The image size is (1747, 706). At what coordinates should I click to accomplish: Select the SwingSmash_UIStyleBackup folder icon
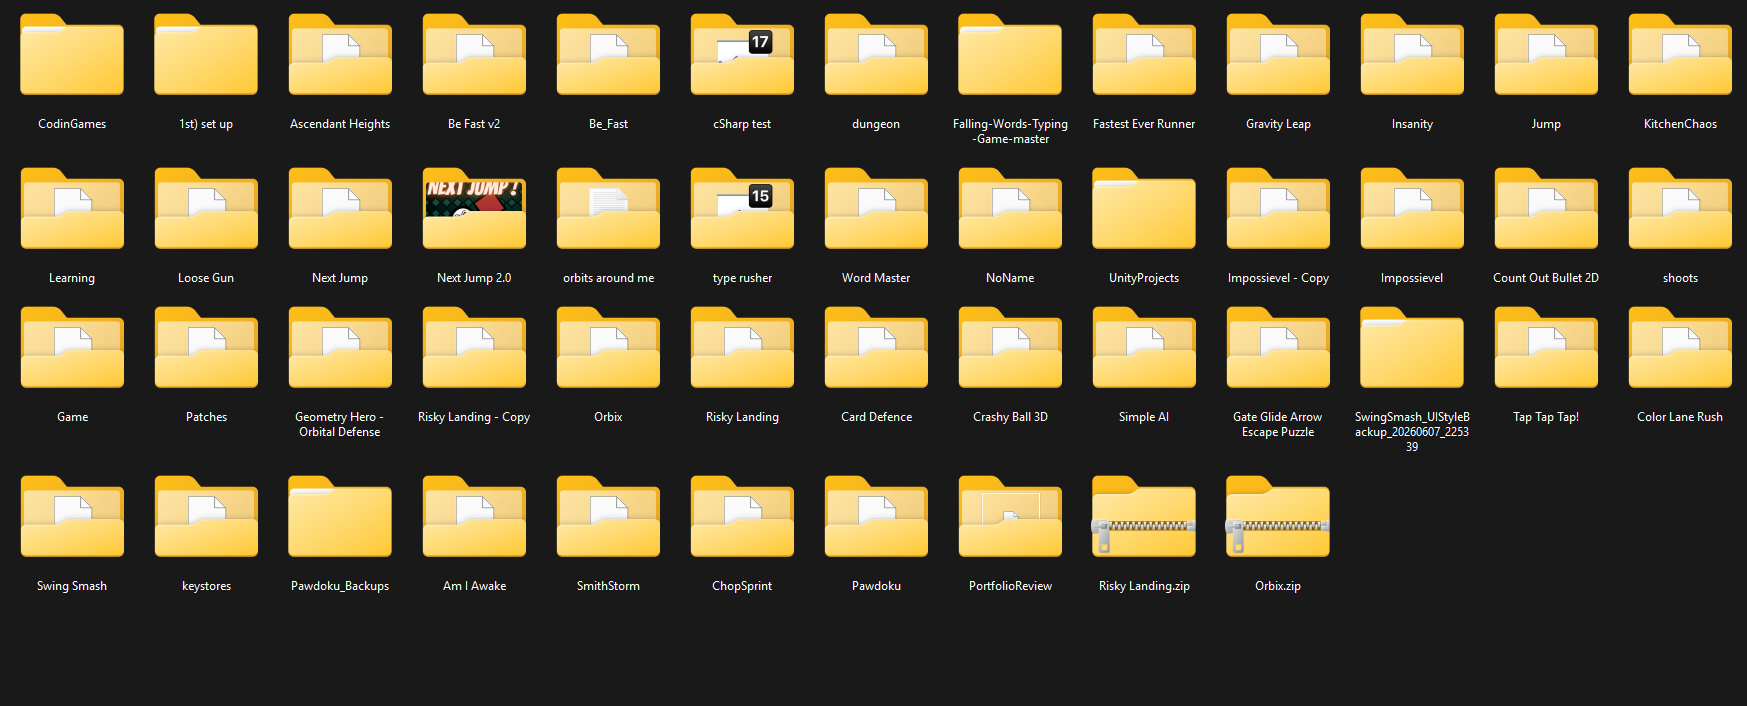1412,348
